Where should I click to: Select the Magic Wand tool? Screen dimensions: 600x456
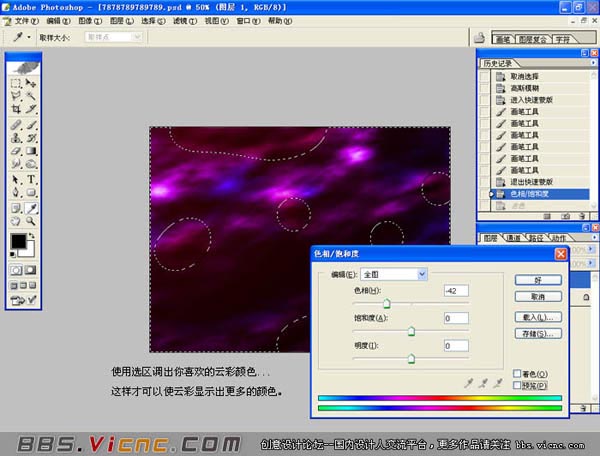tap(31, 96)
